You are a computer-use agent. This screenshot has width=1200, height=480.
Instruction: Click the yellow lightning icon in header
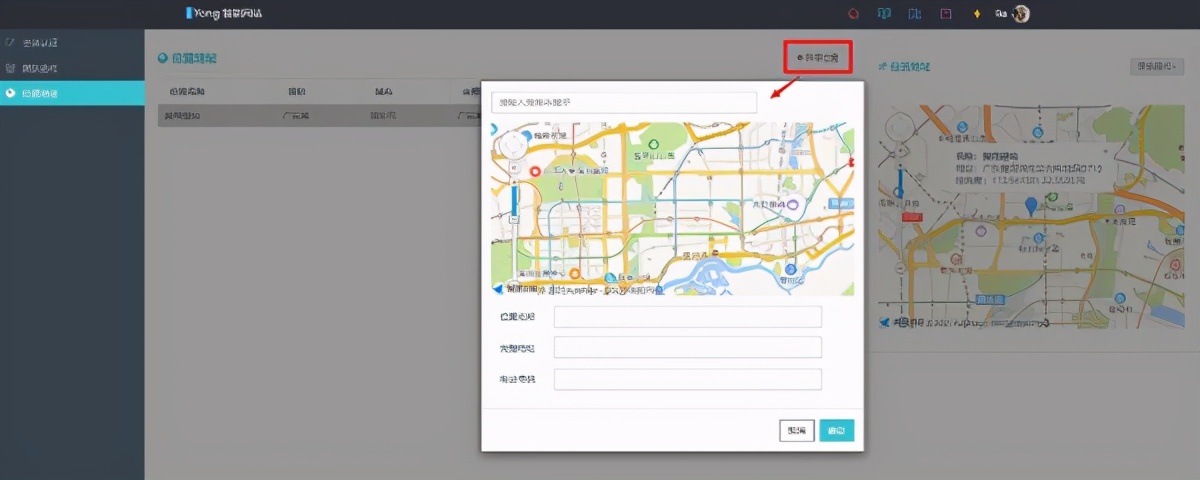coord(976,14)
